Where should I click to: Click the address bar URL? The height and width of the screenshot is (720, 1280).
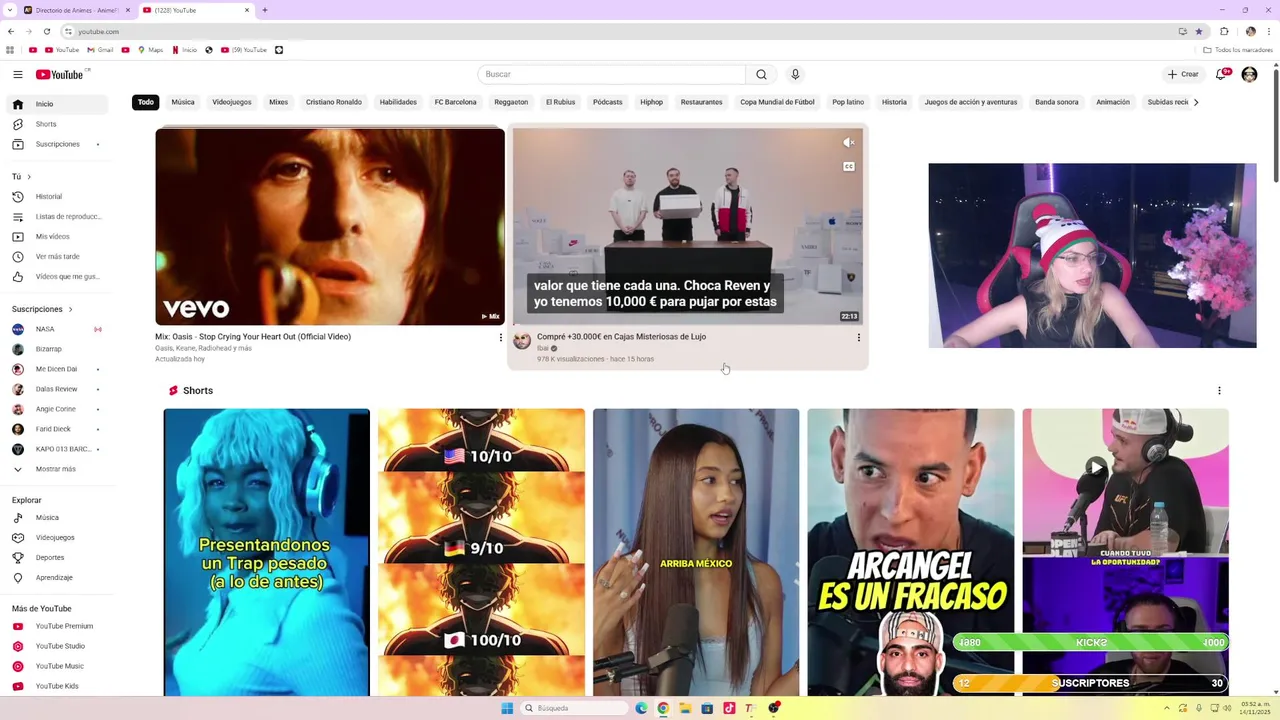(99, 31)
